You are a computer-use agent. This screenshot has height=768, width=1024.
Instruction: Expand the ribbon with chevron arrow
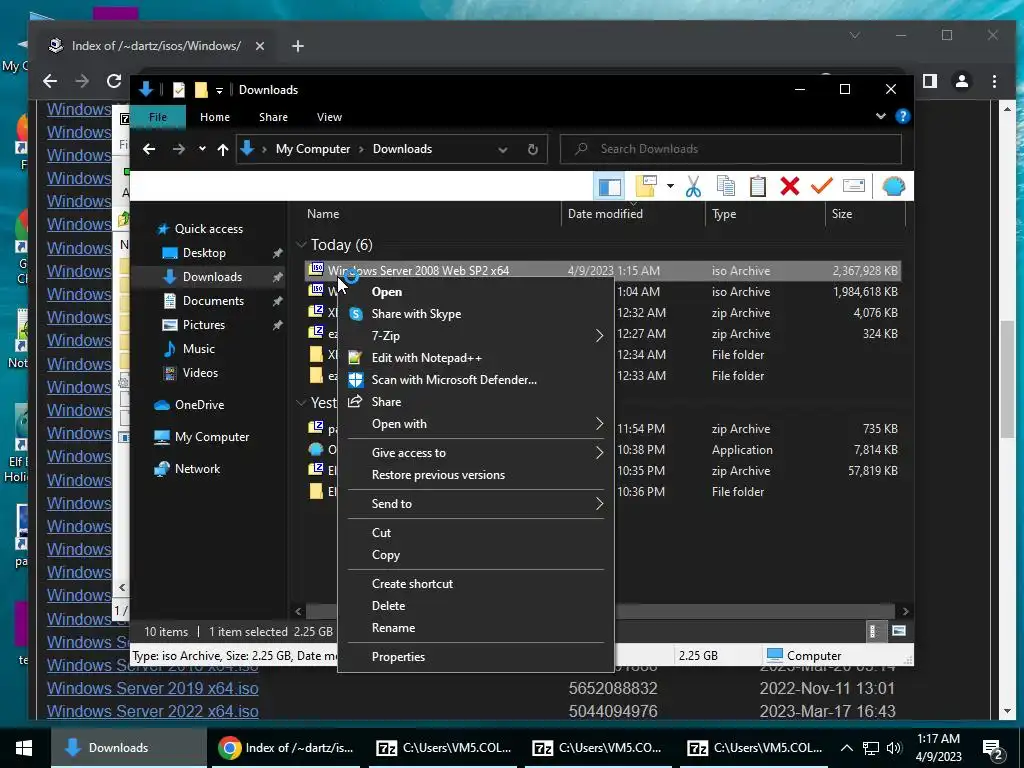881,116
